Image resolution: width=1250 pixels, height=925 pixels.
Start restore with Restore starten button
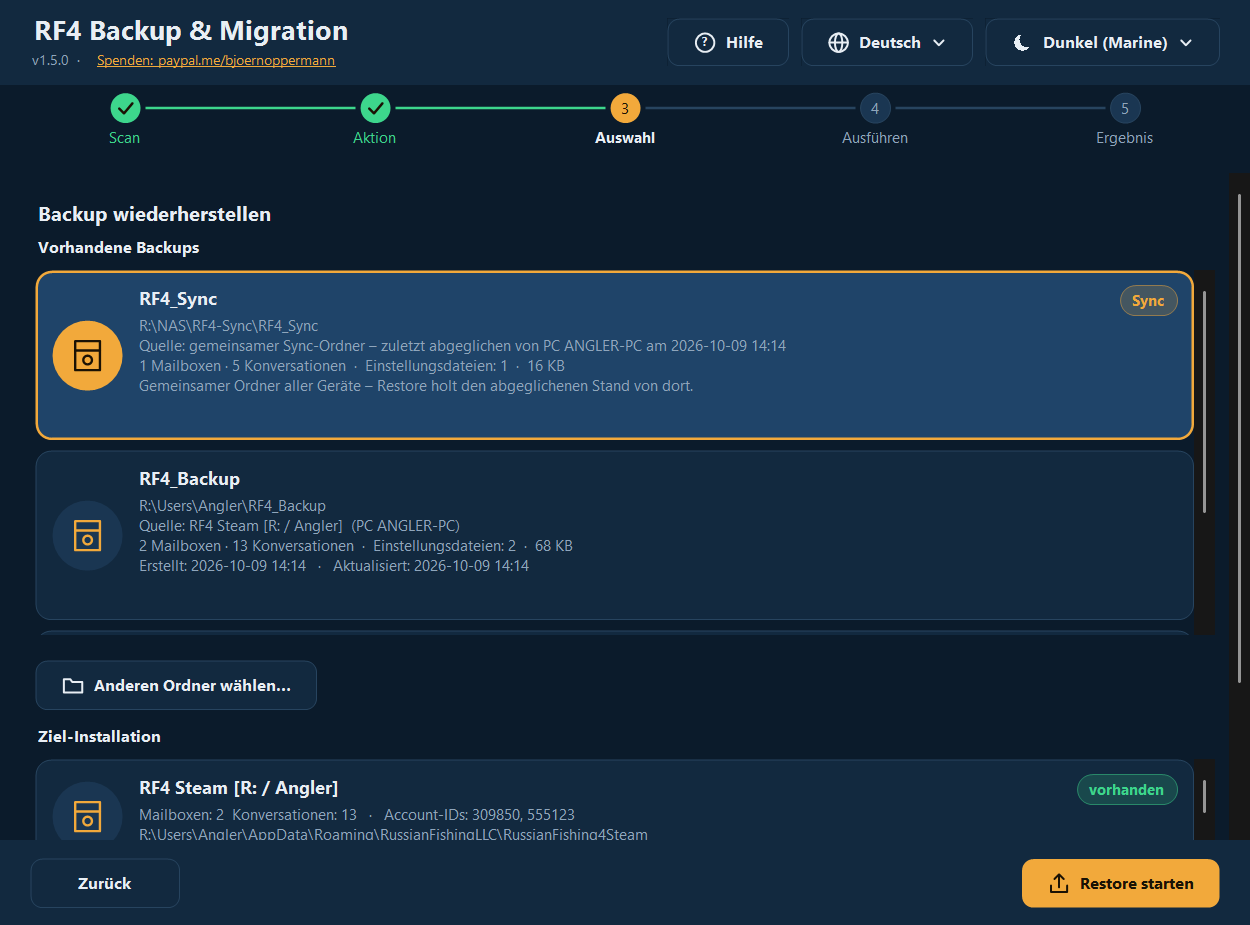[x=1121, y=883]
